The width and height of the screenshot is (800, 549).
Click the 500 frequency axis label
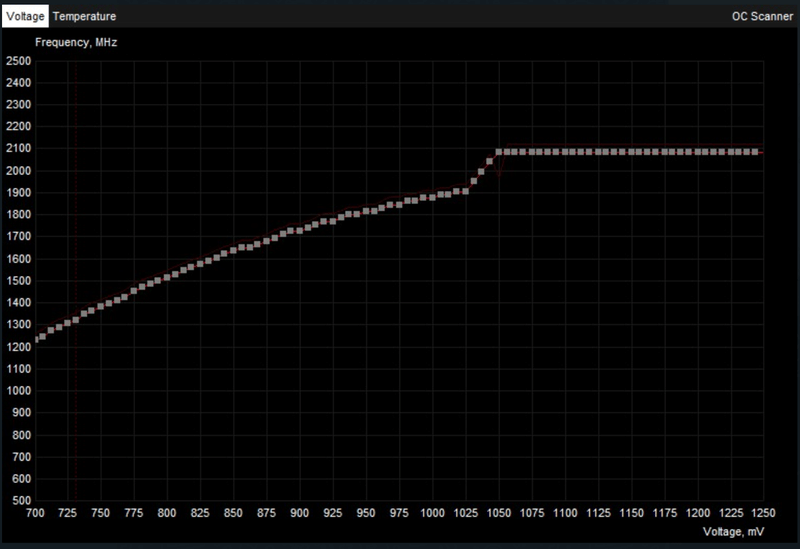pyautogui.click(x=21, y=501)
